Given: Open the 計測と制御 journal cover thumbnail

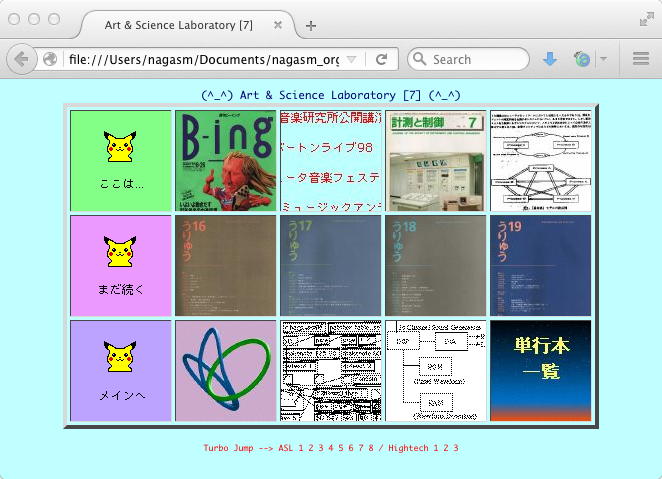Looking at the screenshot, I should point(436,161).
